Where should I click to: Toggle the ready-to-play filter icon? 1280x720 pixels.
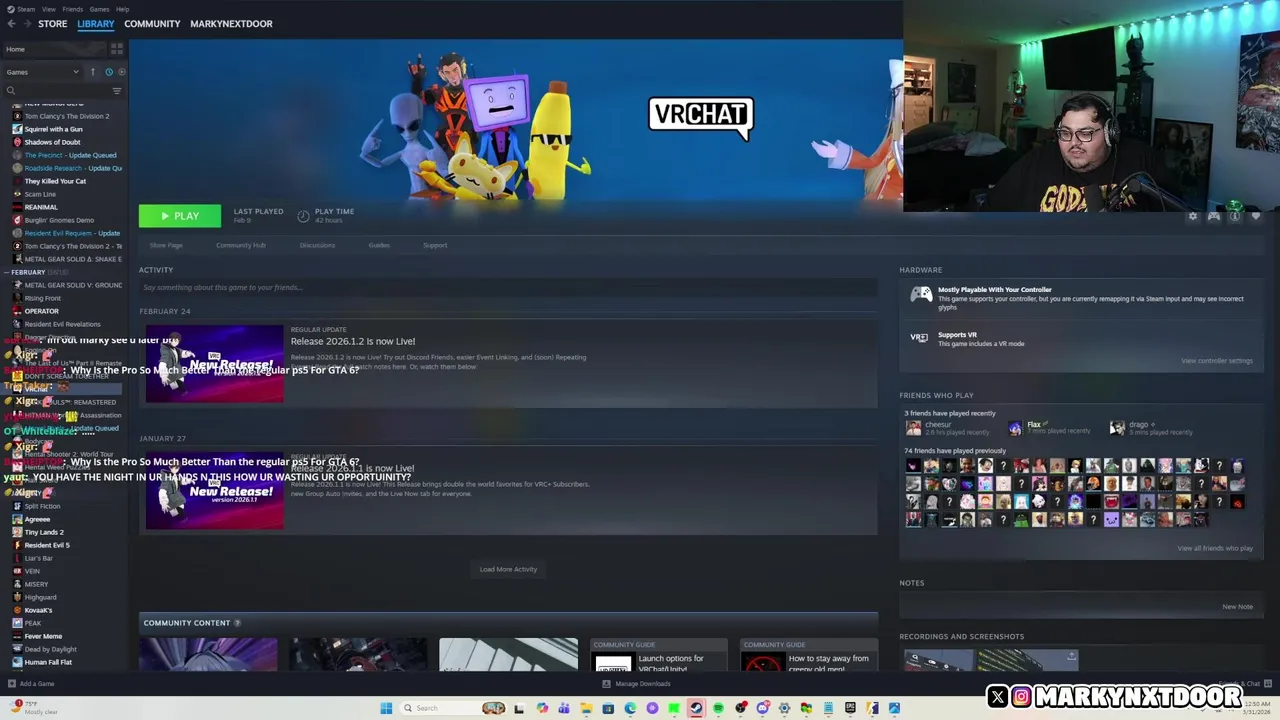[122, 72]
